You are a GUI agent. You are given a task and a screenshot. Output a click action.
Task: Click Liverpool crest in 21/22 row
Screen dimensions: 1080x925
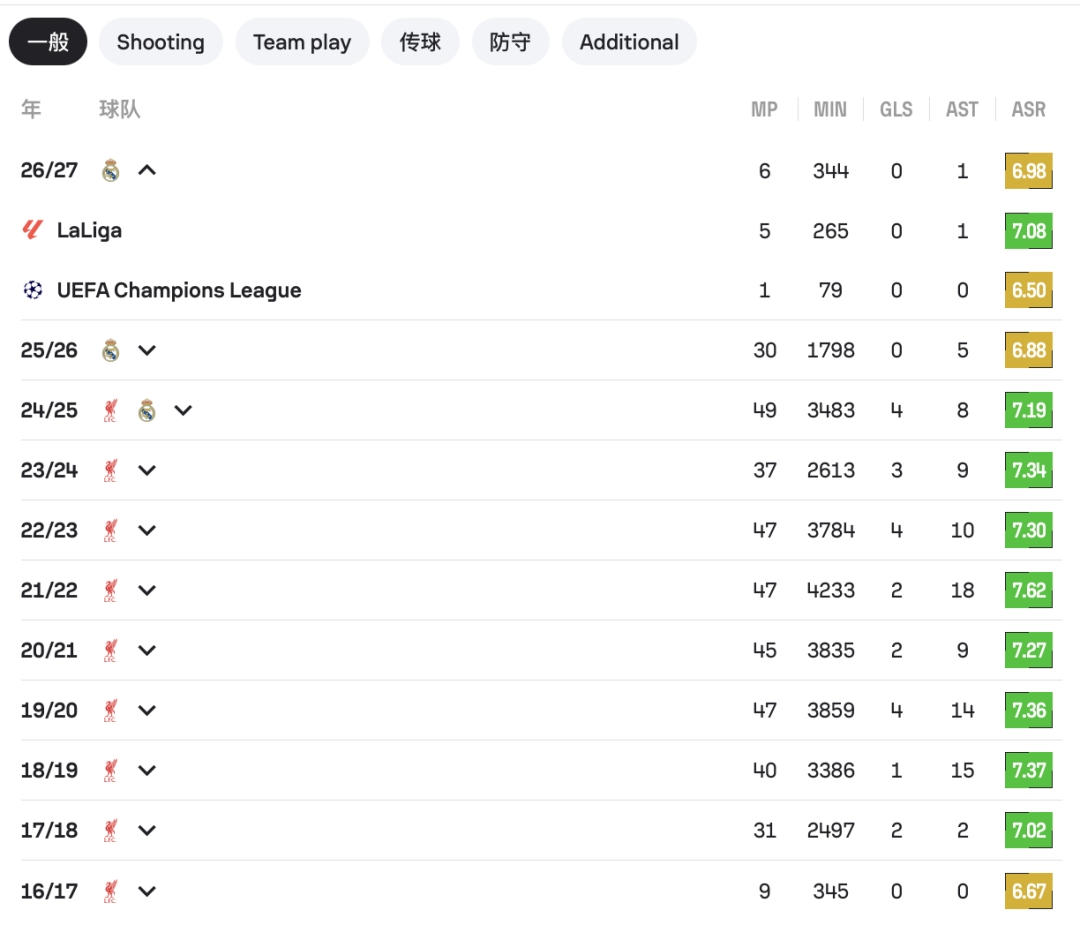(110, 590)
